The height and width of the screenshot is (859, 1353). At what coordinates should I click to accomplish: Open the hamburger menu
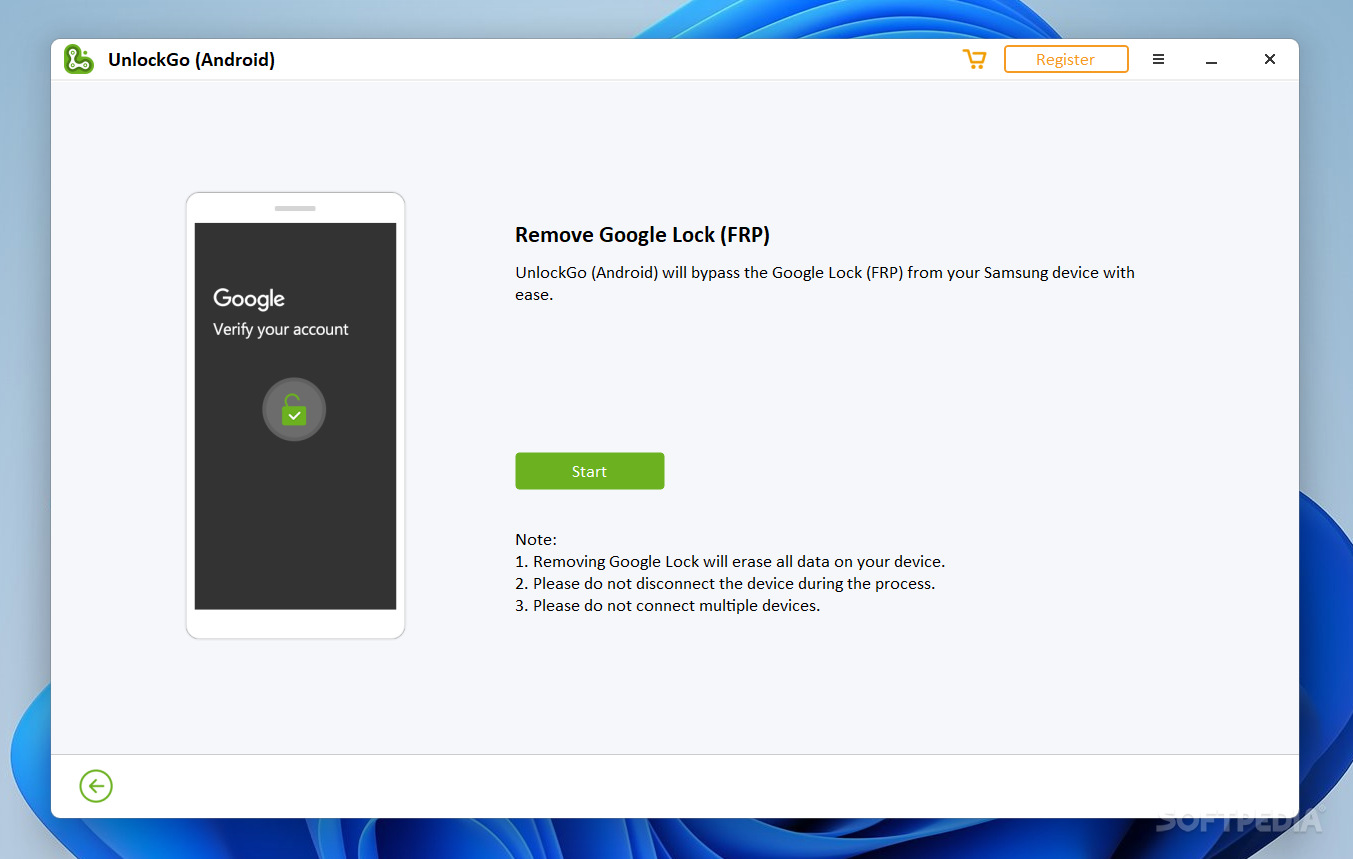click(1158, 59)
